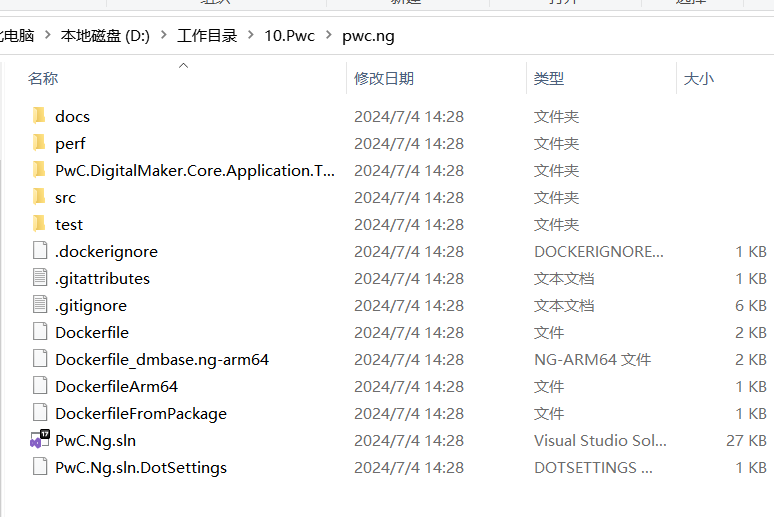The height and width of the screenshot is (517, 774).
Task: Click the DockerfileArm64 file icon
Action: (x=40, y=386)
